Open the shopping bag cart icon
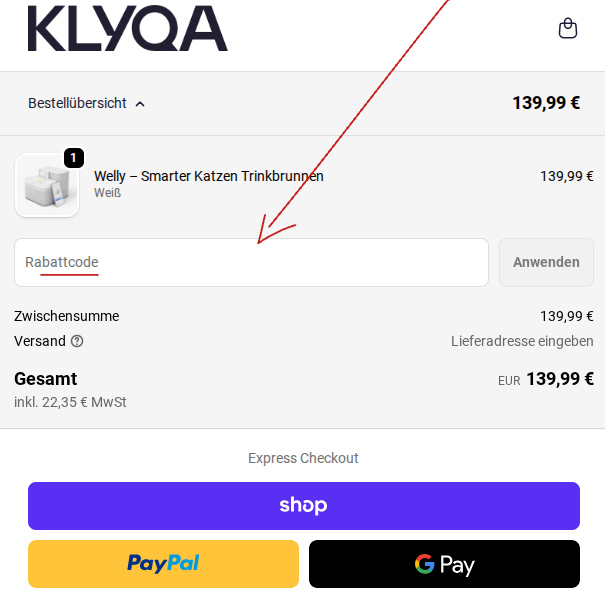The height and width of the screenshot is (599, 605). [568, 28]
